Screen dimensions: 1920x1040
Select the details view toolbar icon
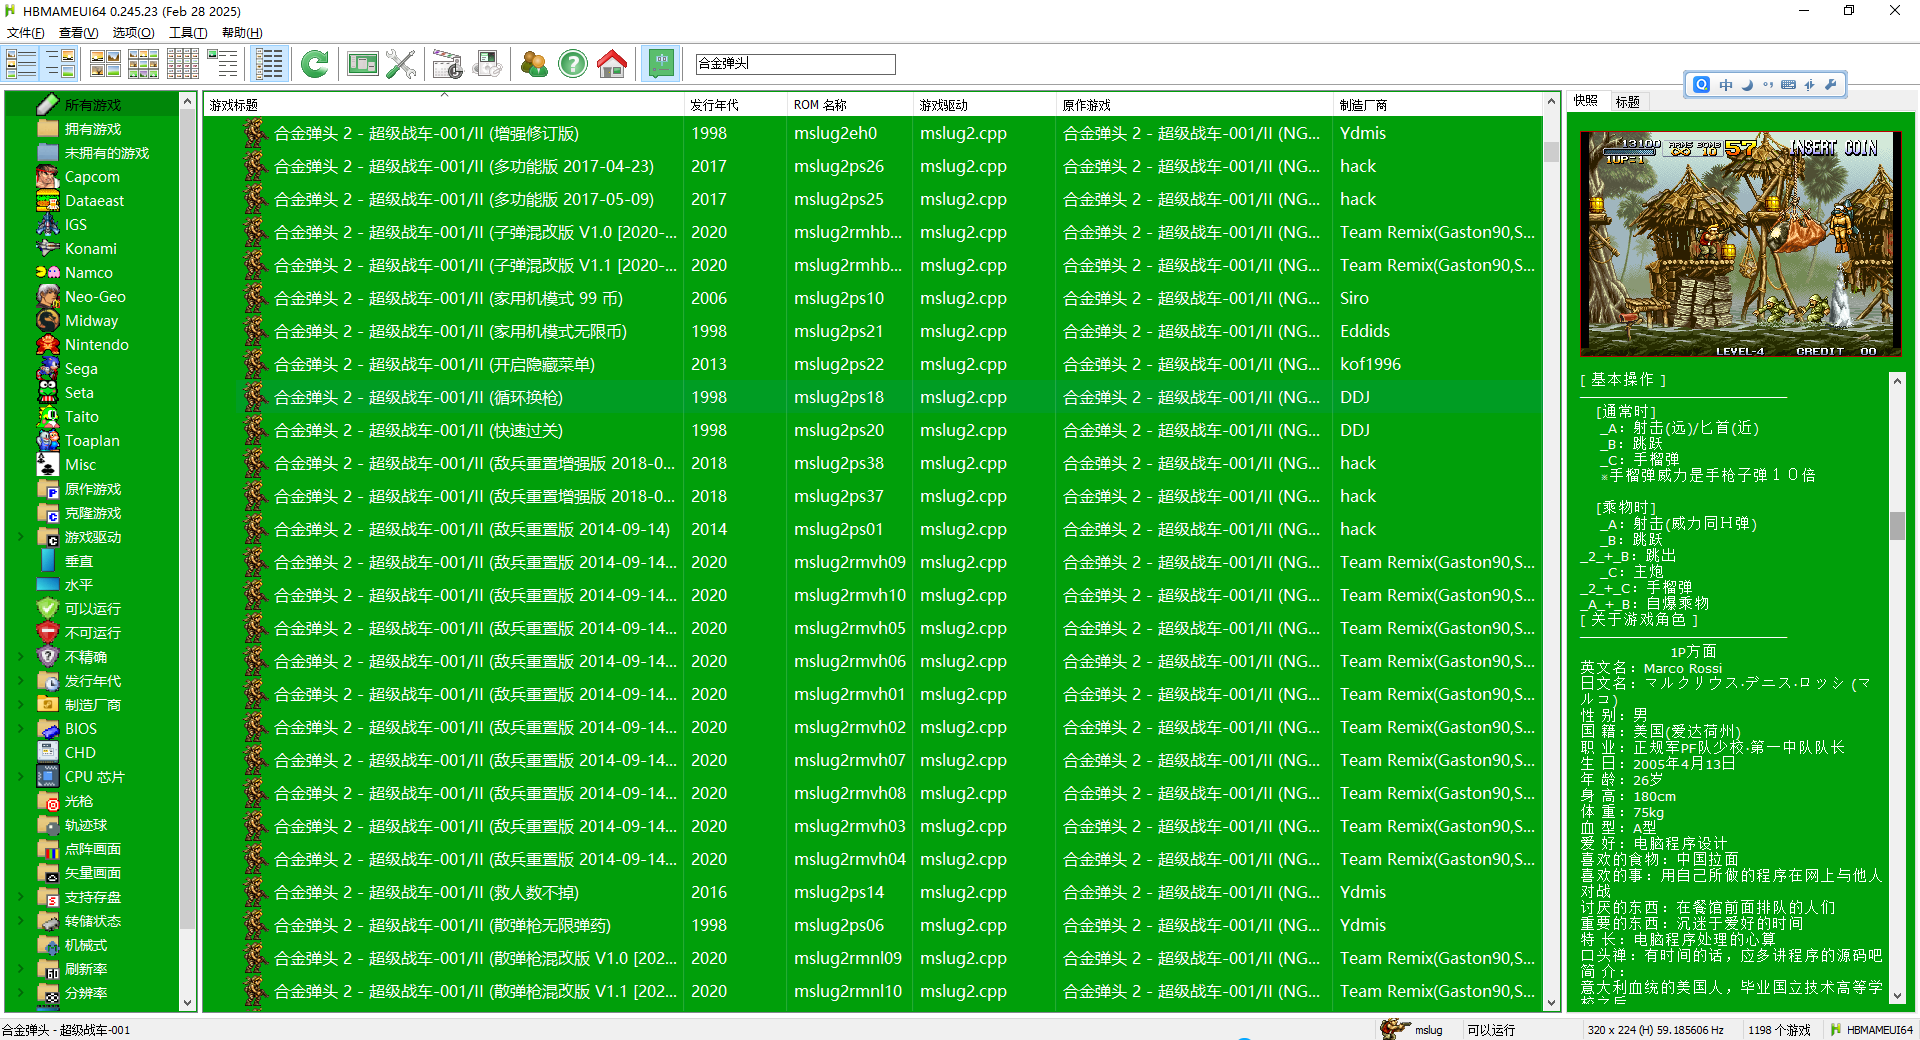pos(222,63)
